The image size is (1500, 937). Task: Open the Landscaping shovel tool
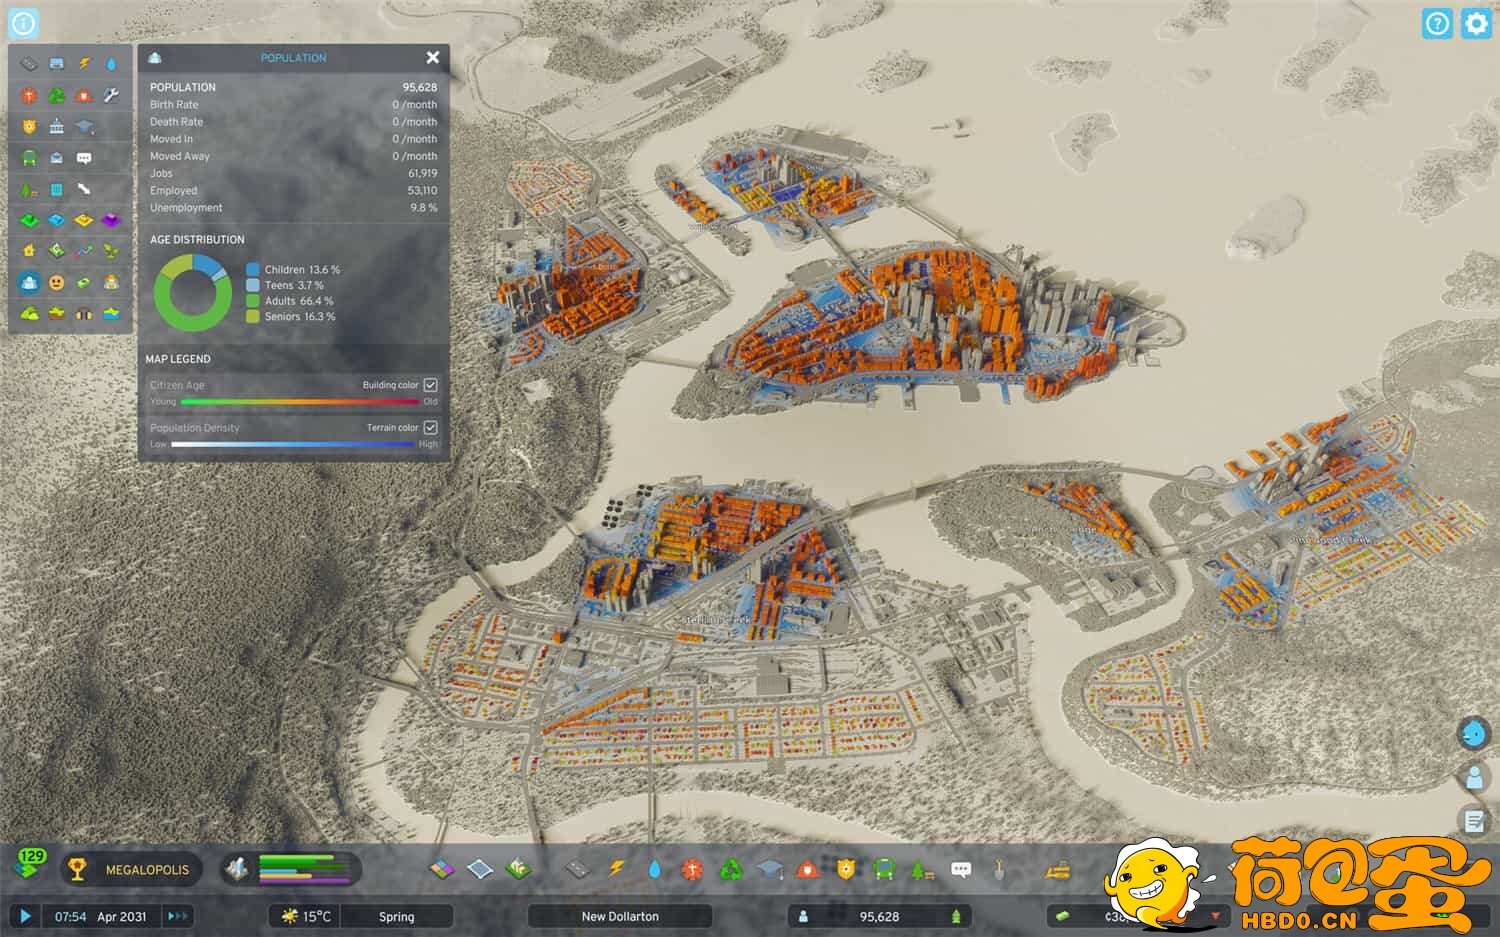pos(998,869)
